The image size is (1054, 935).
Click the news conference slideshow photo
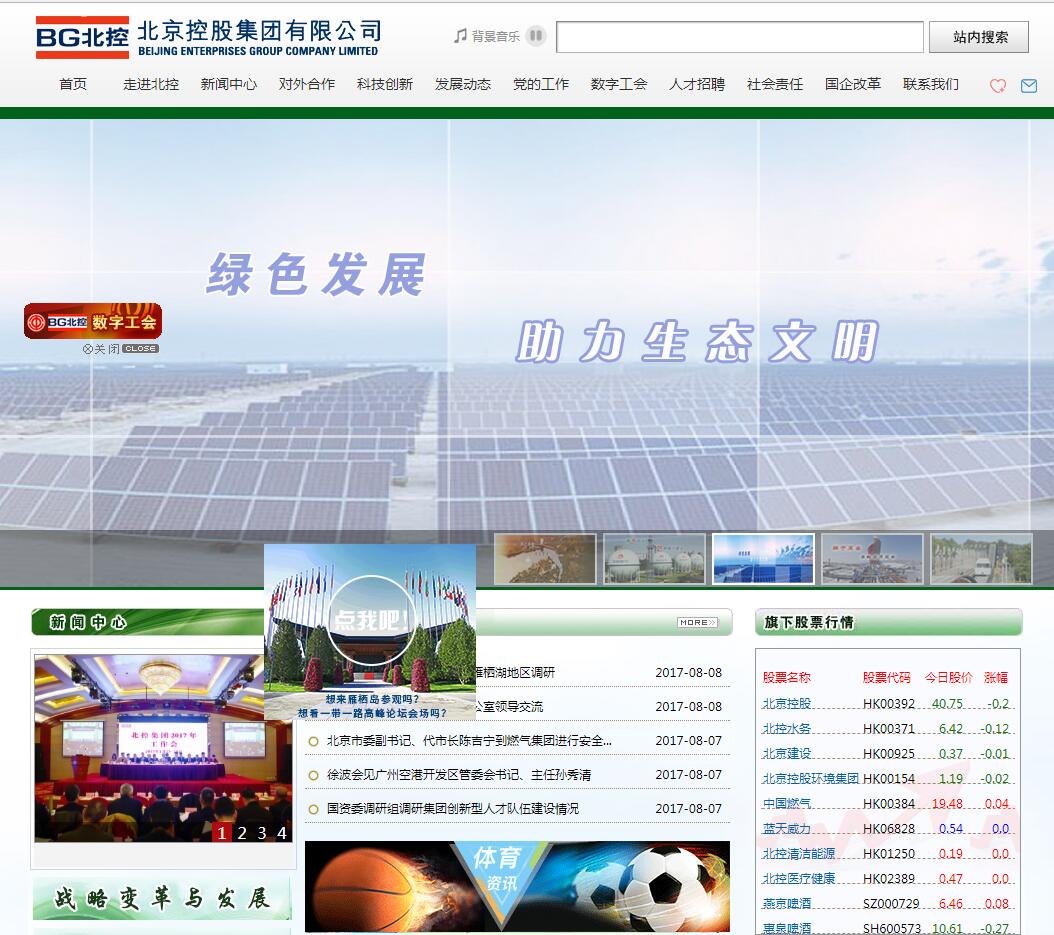(x=163, y=748)
